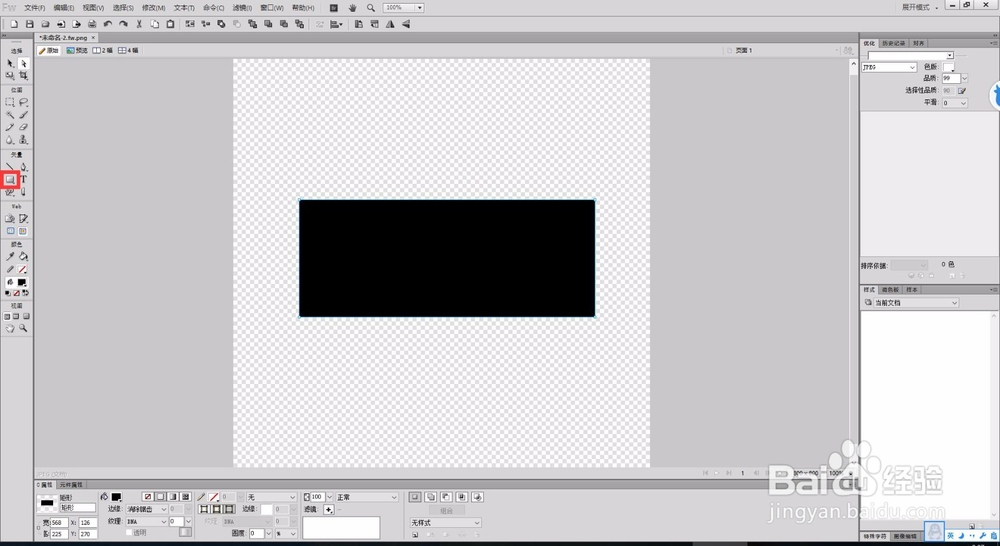Switch to the 4-Up view tab
This screenshot has width=1000, height=546.
[128, 50]
